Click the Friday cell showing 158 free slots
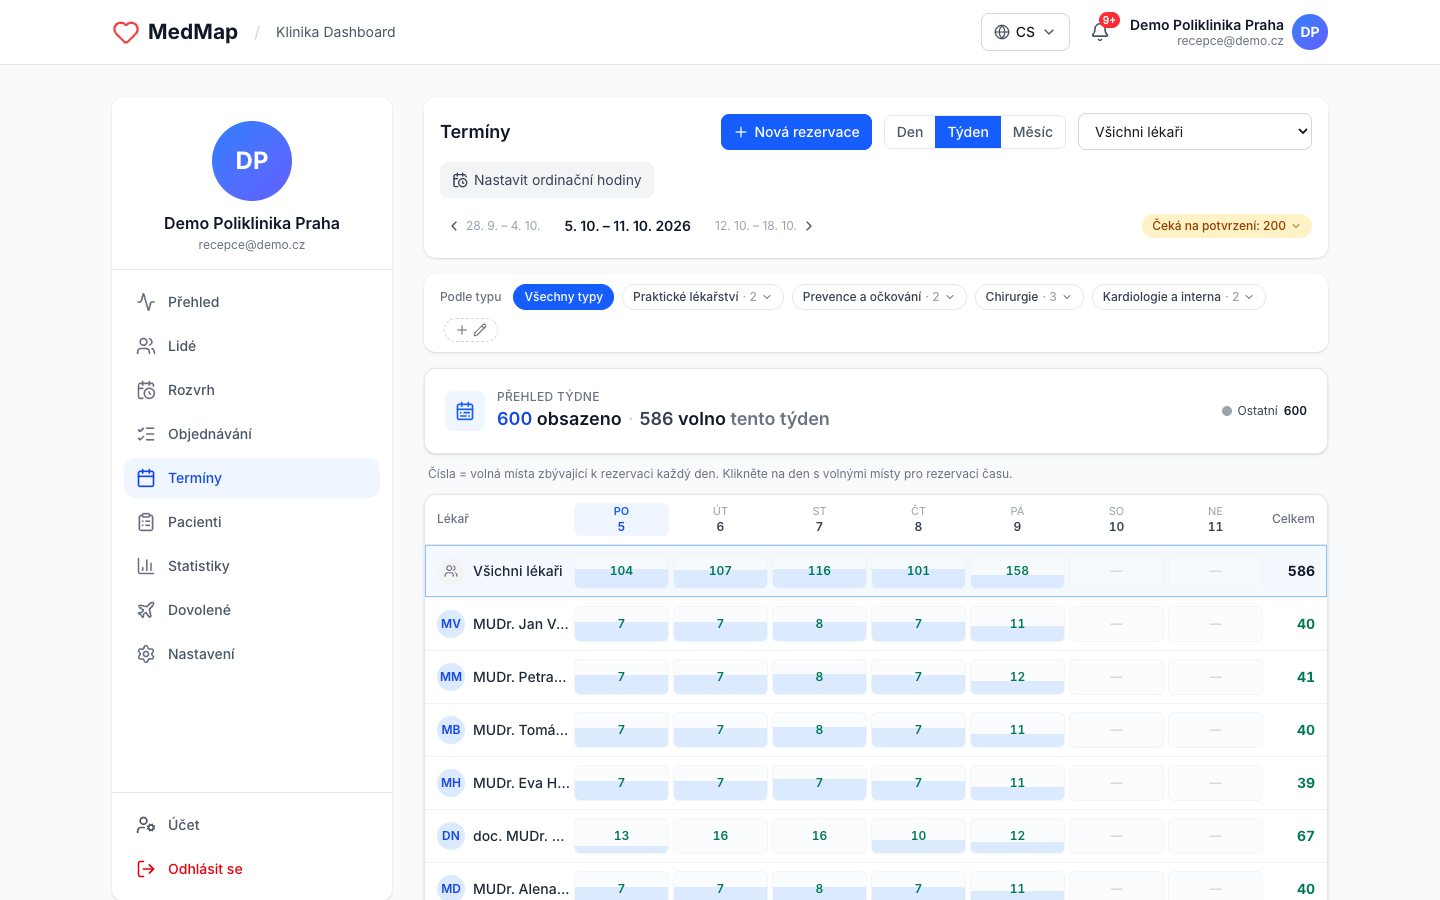 click(x=1017, y=571)
